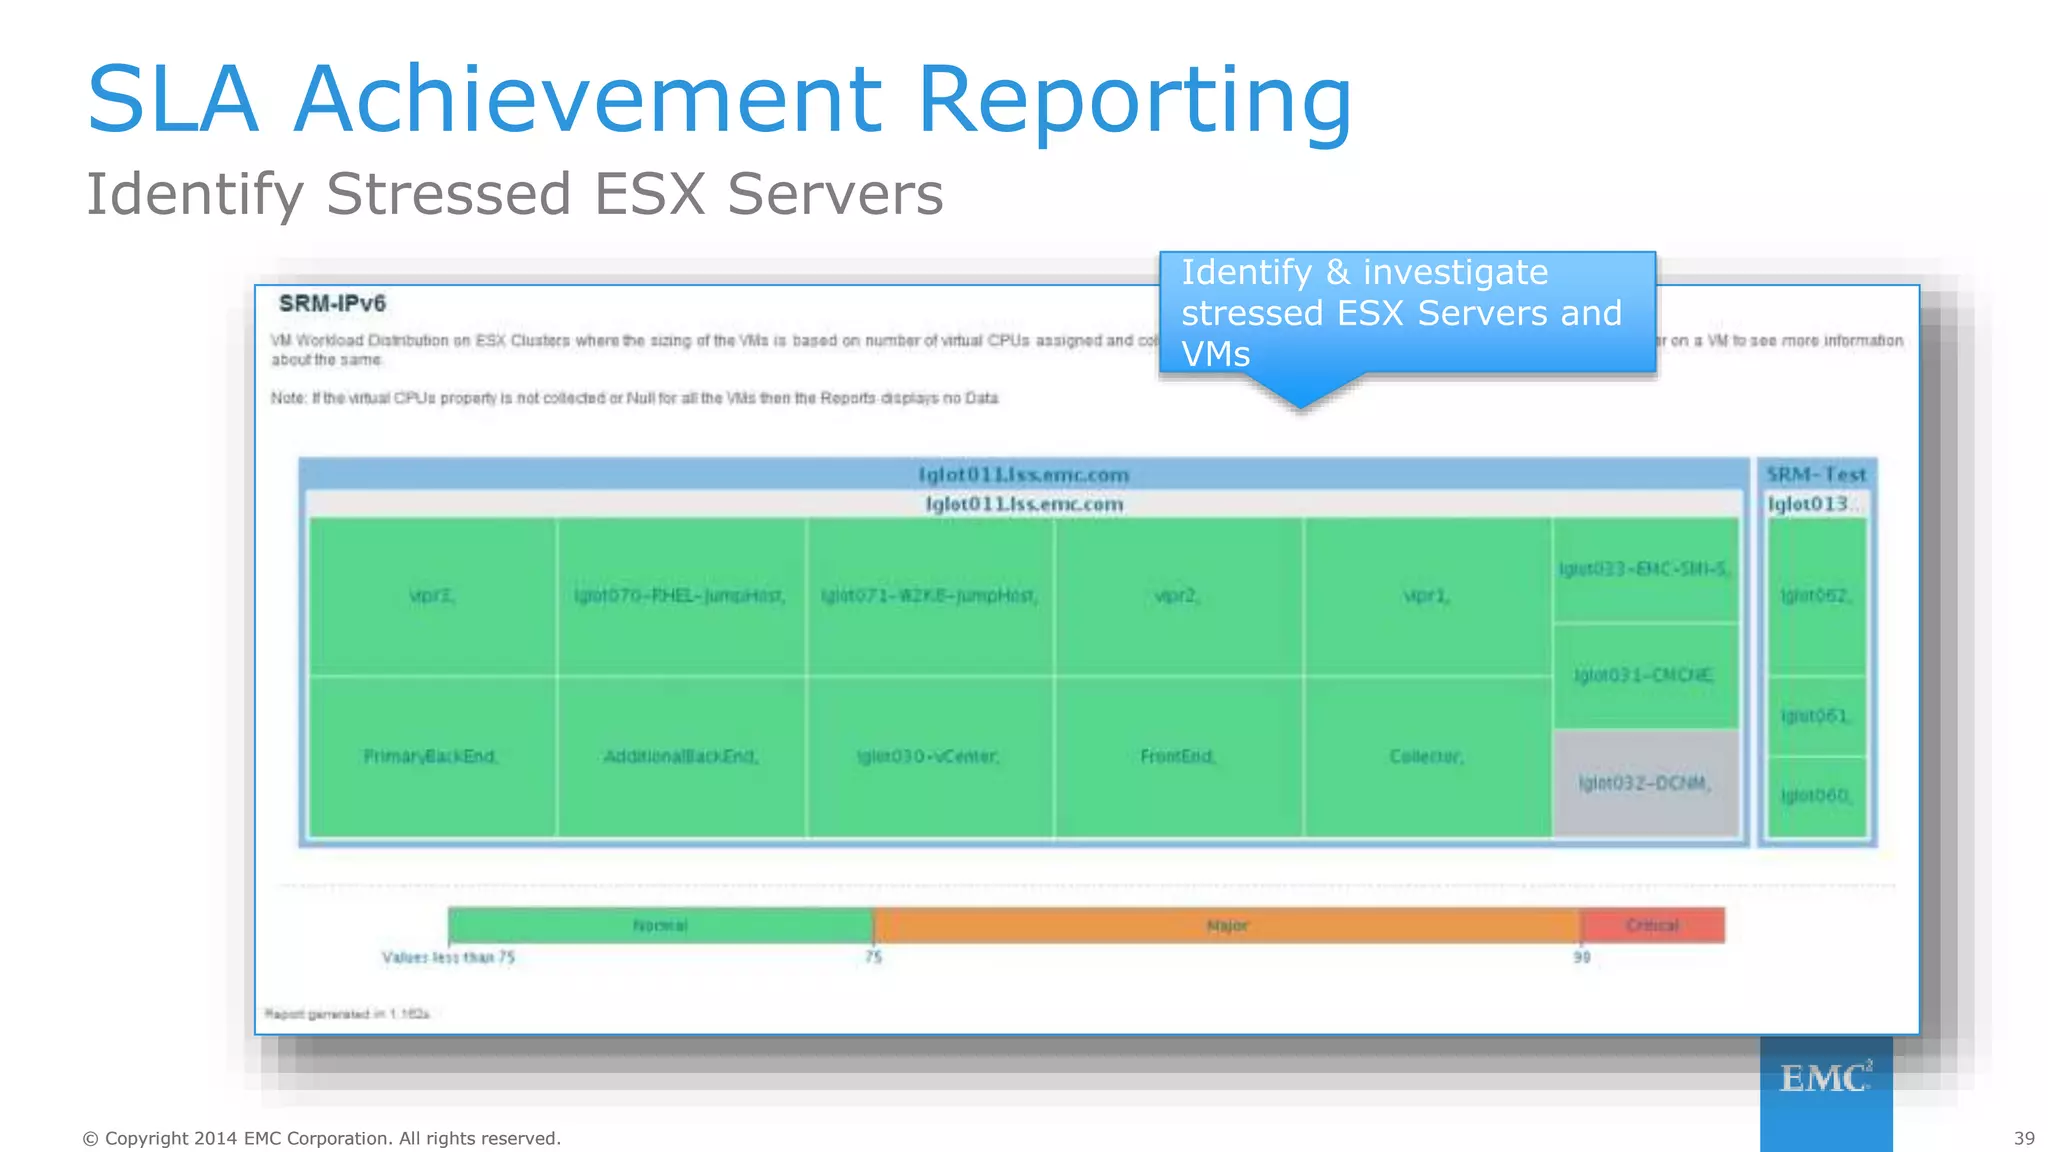The image size is (2048, 1152).
Task: Select the Collector VM tile
Action: [1426, 756]
